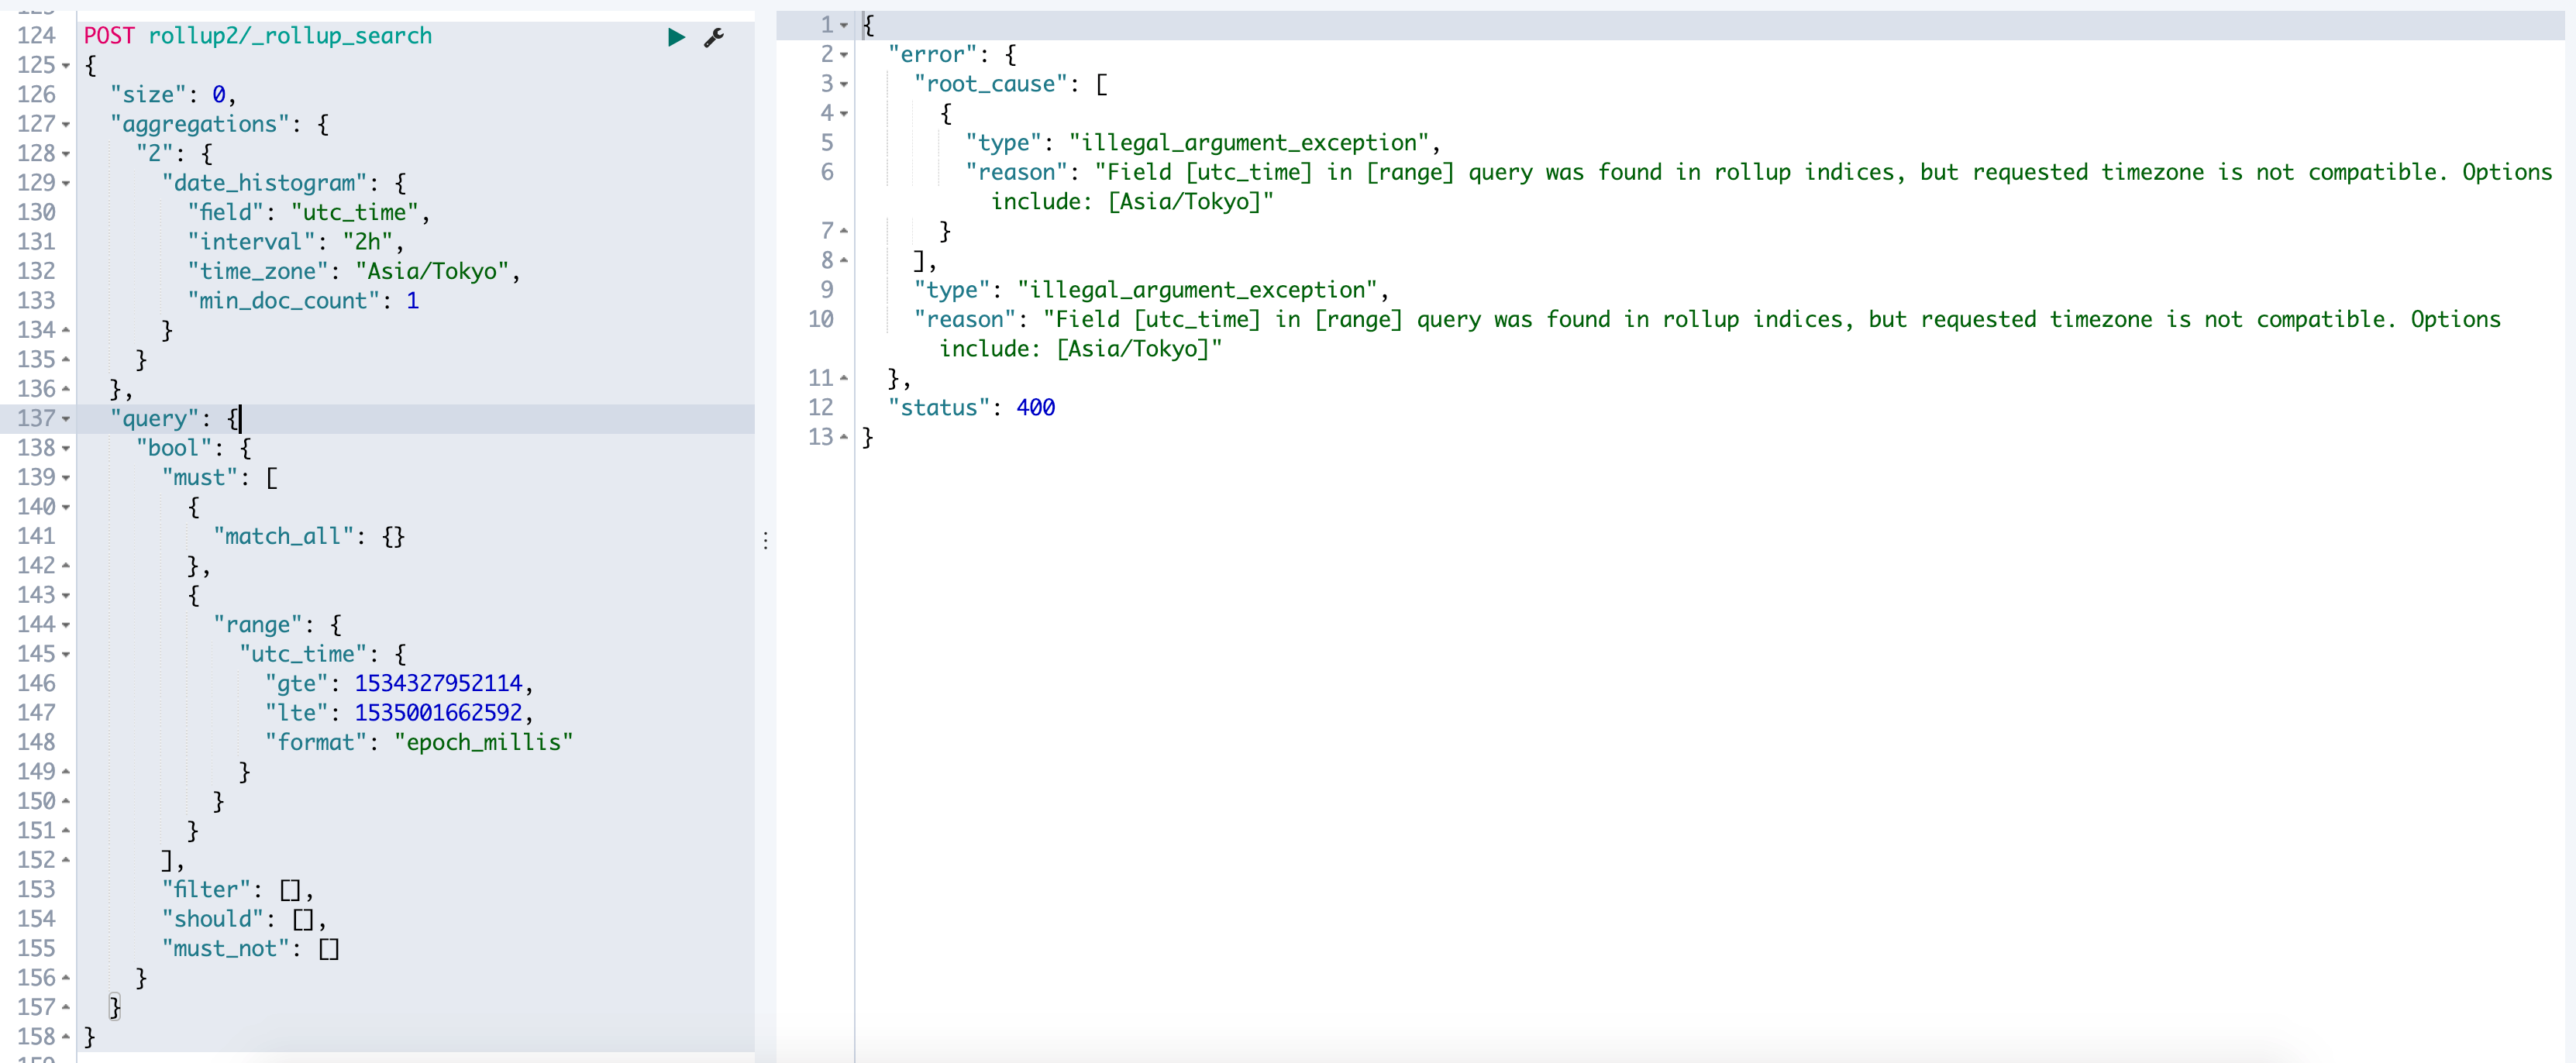The image size is (2576, 1063).
Task: Click the status 400 value in response
Action: pos(1035,407)
